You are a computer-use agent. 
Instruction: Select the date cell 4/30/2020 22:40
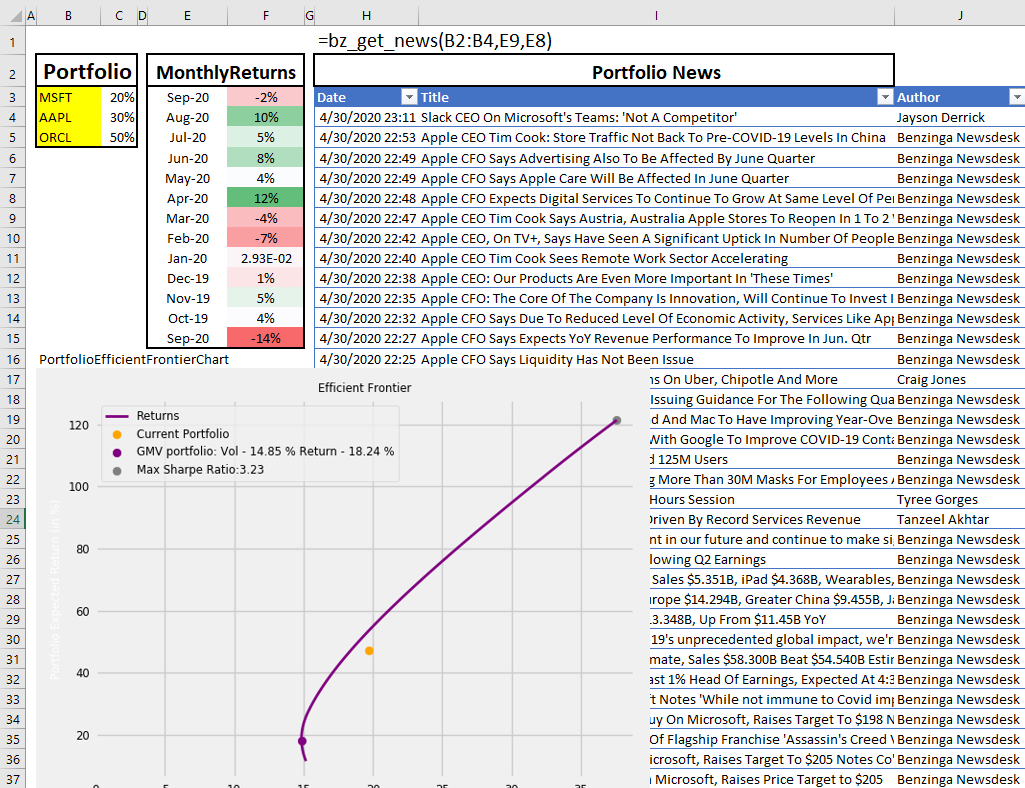(367, 258)
